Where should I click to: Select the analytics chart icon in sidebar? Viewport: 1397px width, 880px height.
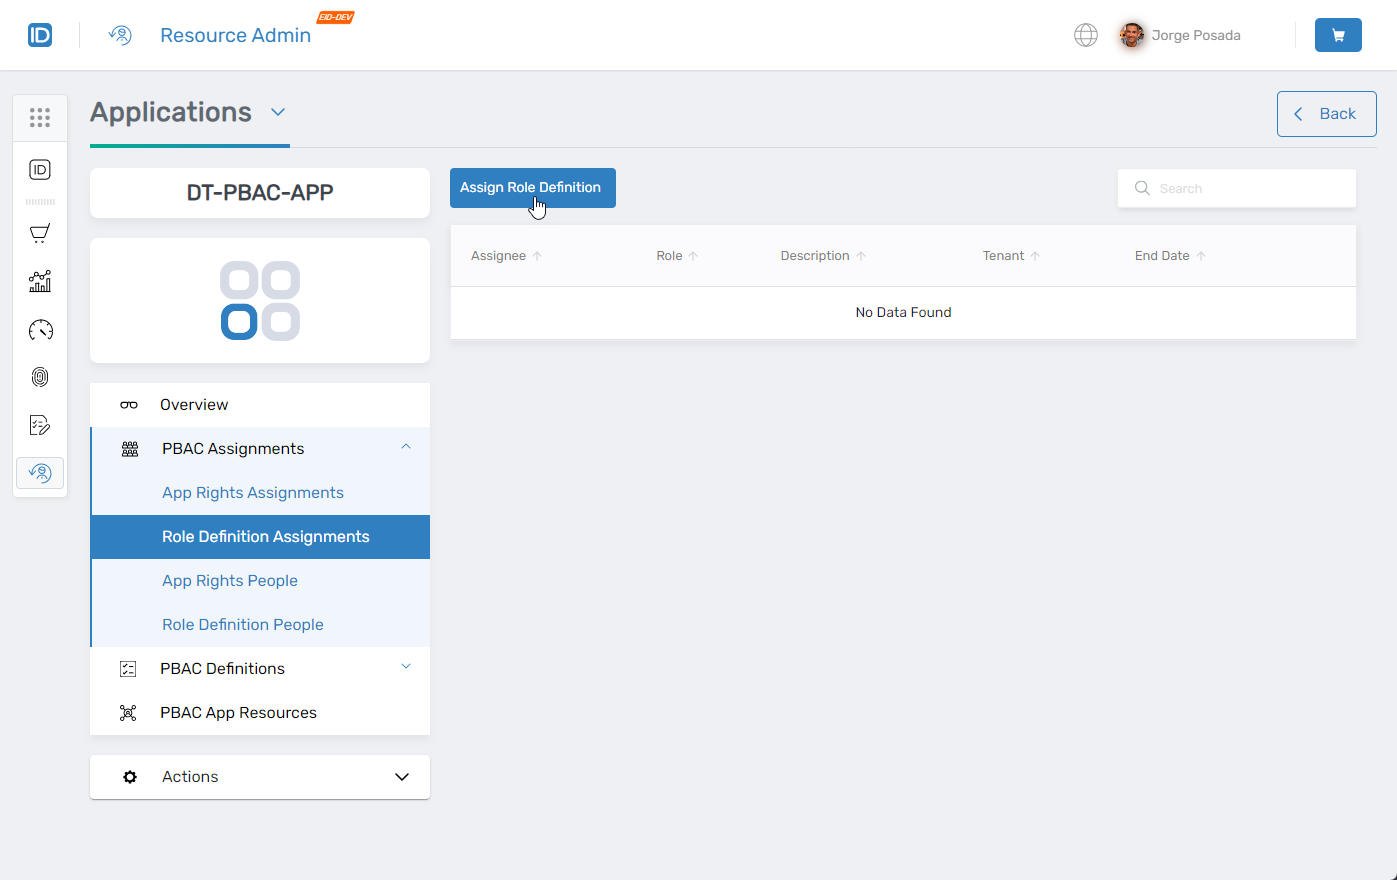40,281
